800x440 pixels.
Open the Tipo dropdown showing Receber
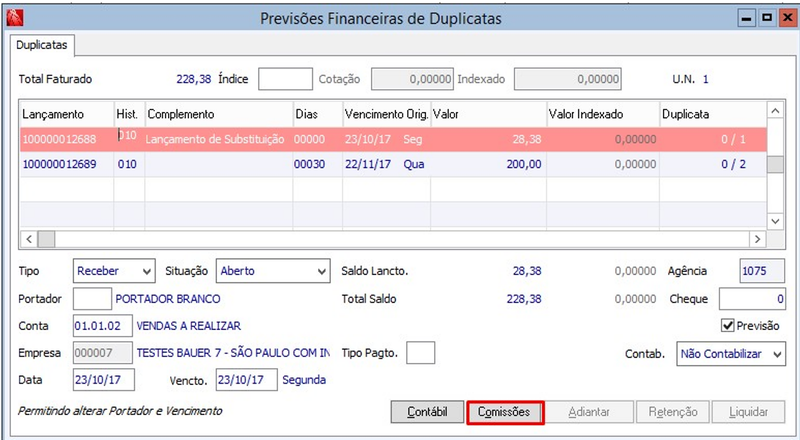(114, 271)
